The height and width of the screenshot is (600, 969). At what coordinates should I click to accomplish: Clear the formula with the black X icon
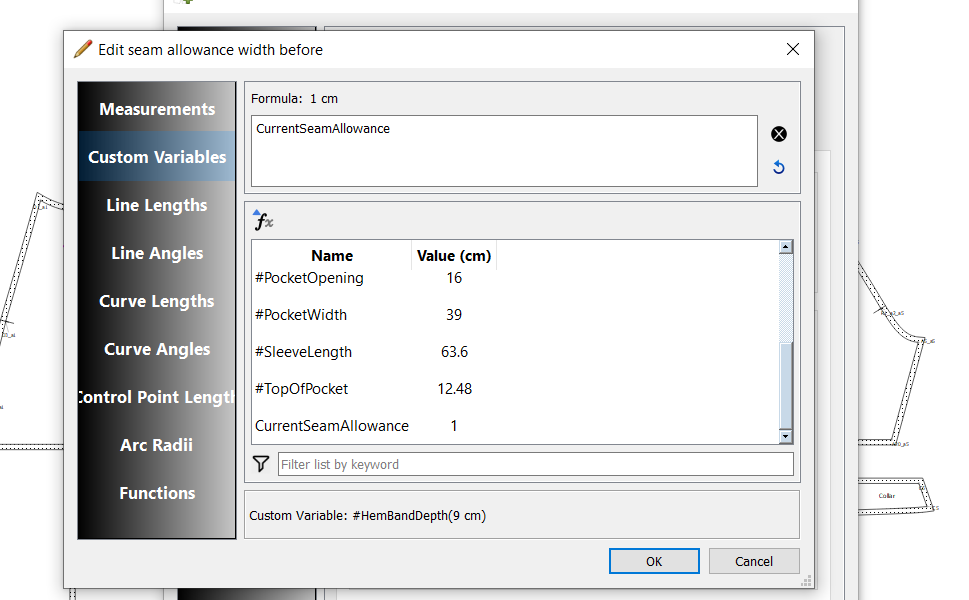779,134
